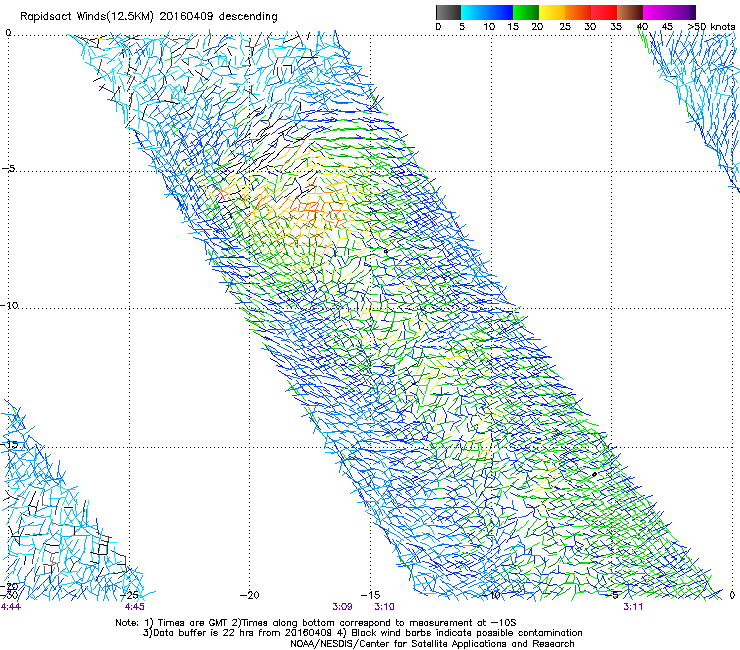The image size is (740, 650).
Task: Click the purple time label '3:09'
Action: click(x=343, y=607)
